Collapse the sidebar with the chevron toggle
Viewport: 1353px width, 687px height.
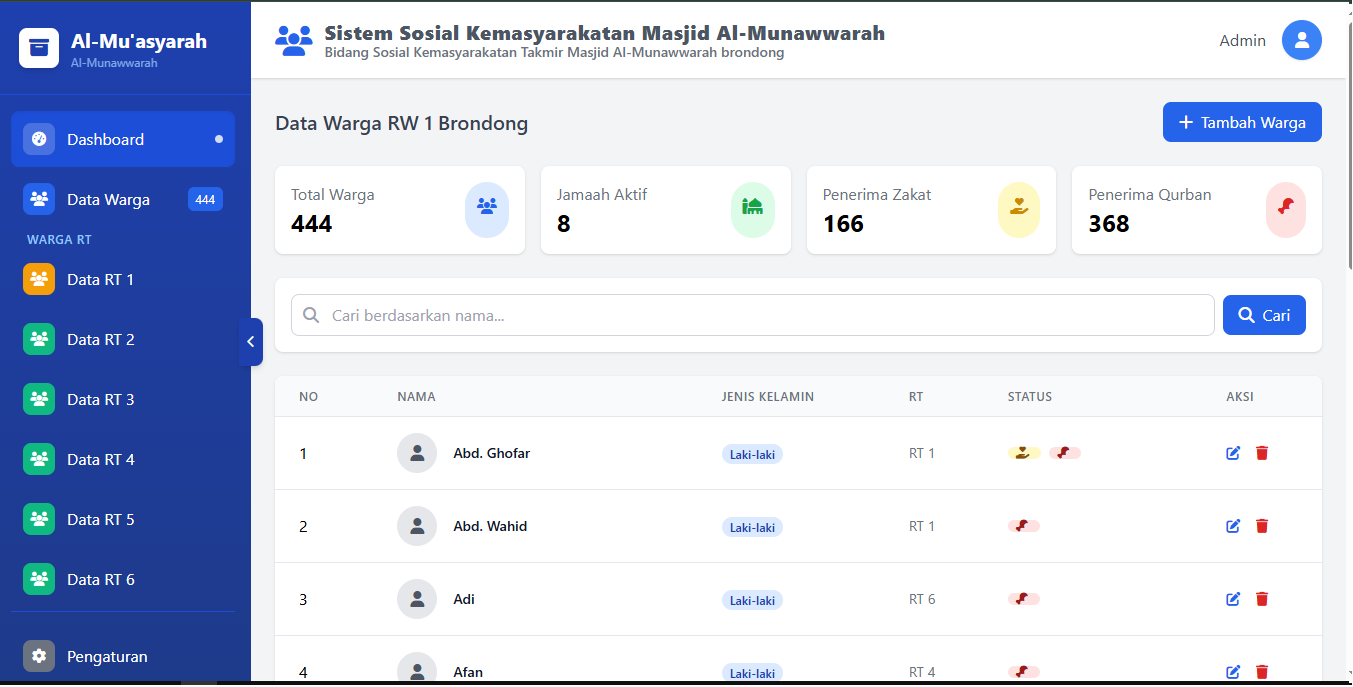pyautogui.click(x=251, y=342)
